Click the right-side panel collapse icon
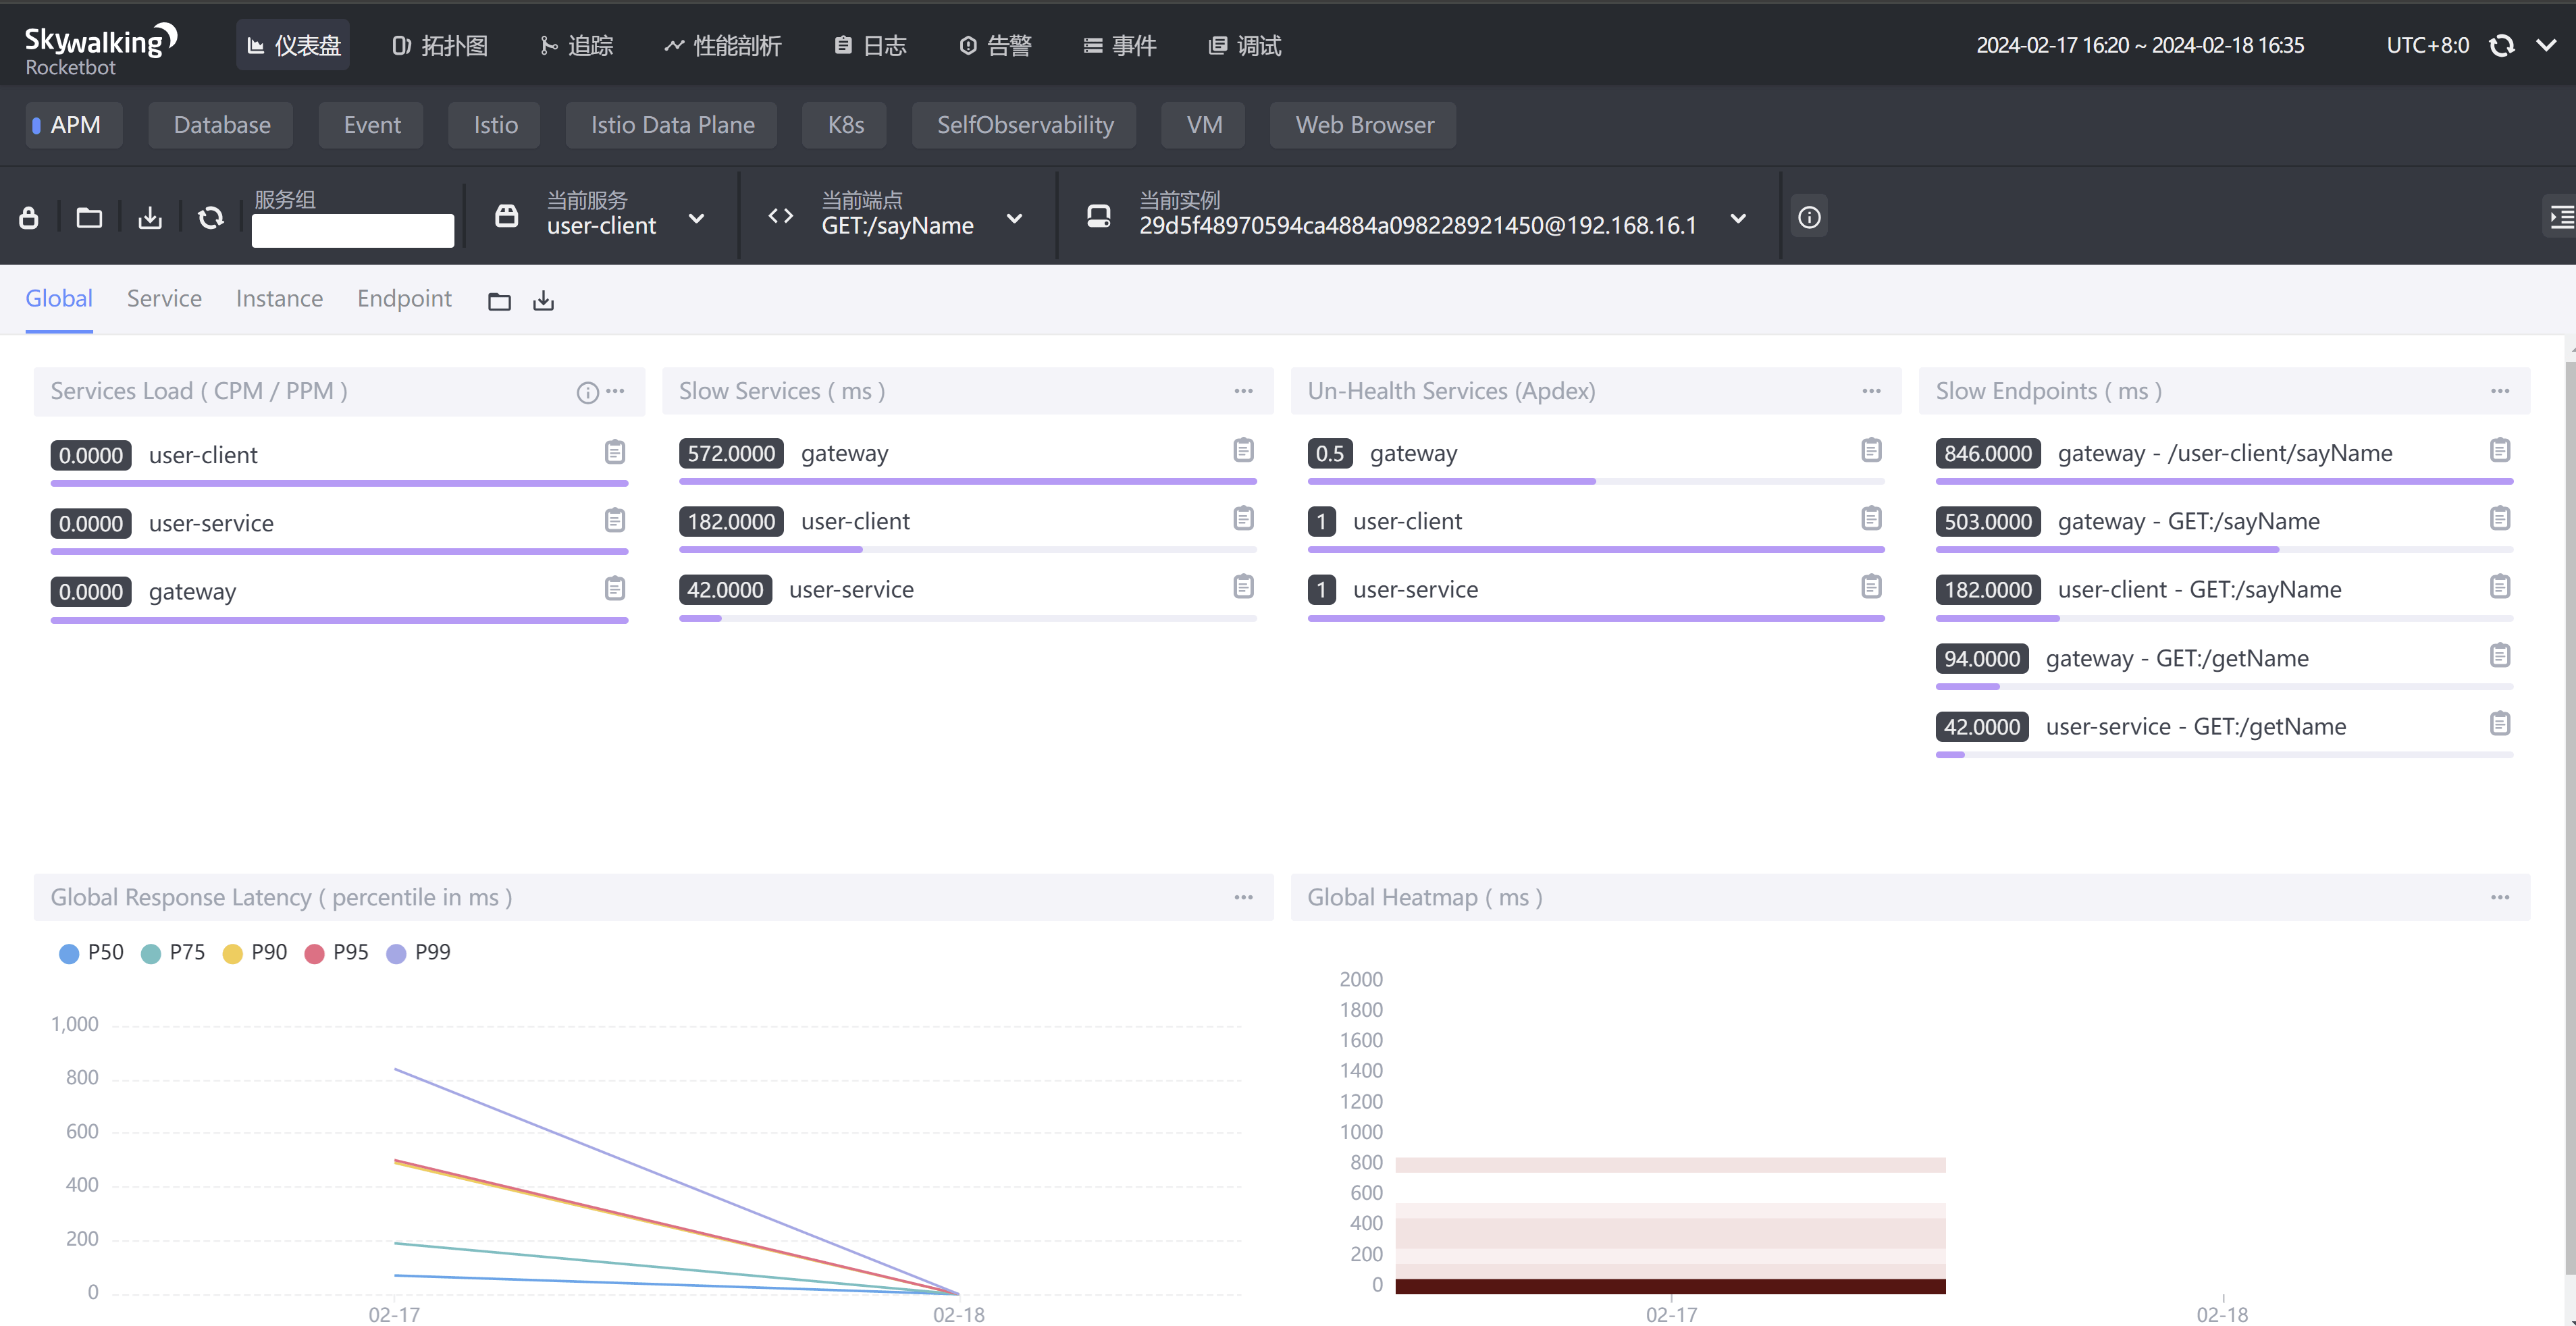Image resolution: width=2576 pixels, height=1326 pixels. tap(2561, 217)
